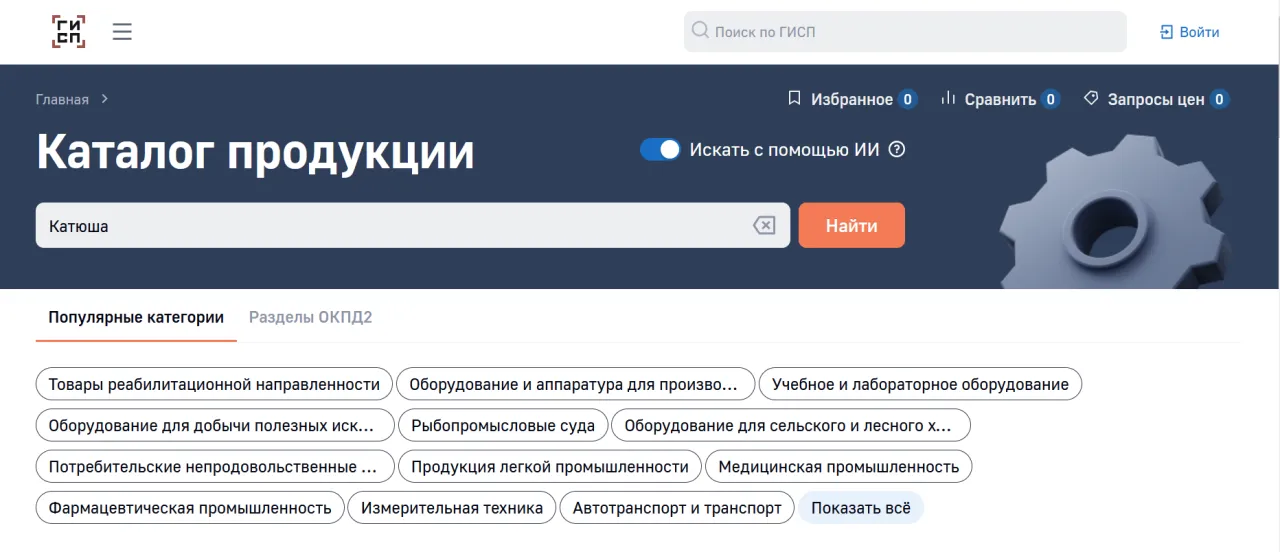Choose Медицинская промышленность category chip
This screenshot has height=552, width=1280.
pos(838,467)
